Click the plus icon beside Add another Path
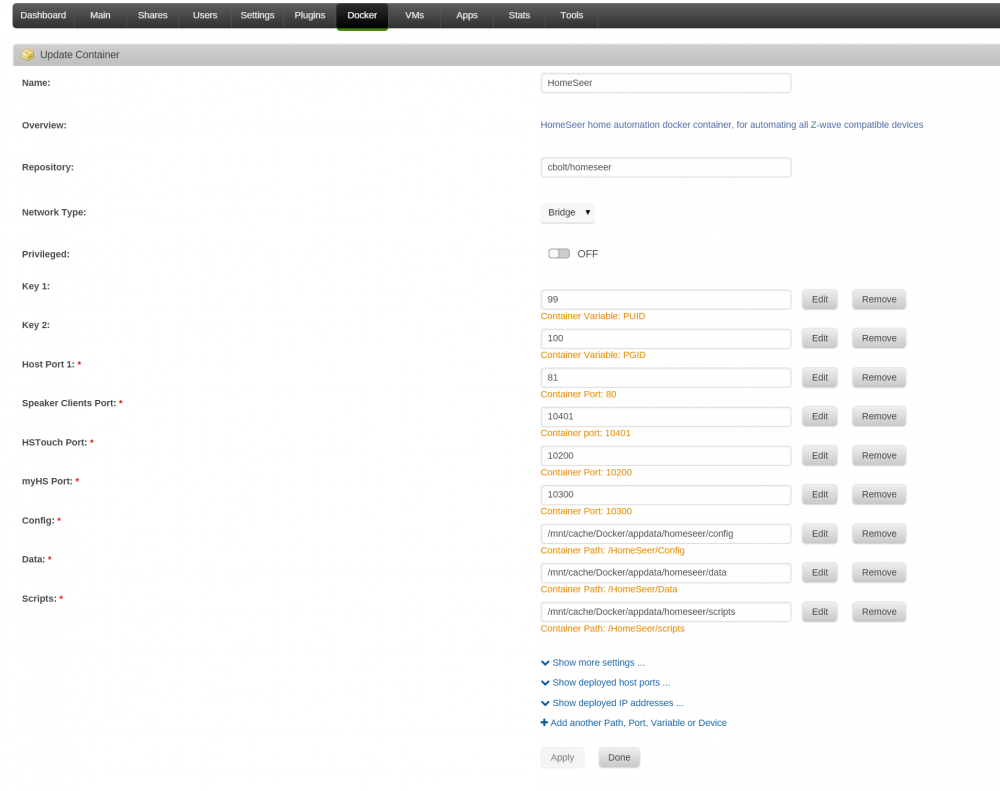This screenshot has width=1000, height=791. point(544,723)
